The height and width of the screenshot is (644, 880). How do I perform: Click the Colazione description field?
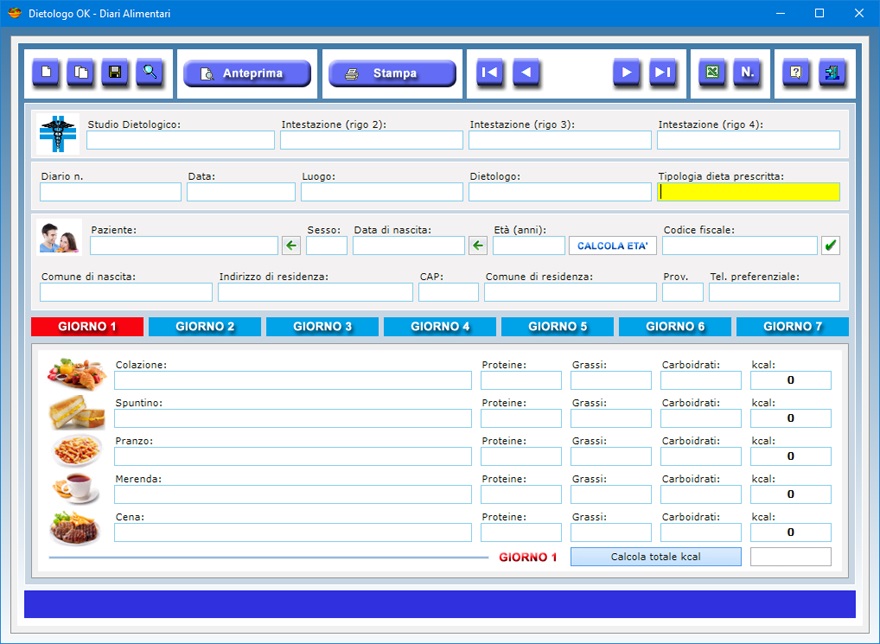tap(293, 381)
